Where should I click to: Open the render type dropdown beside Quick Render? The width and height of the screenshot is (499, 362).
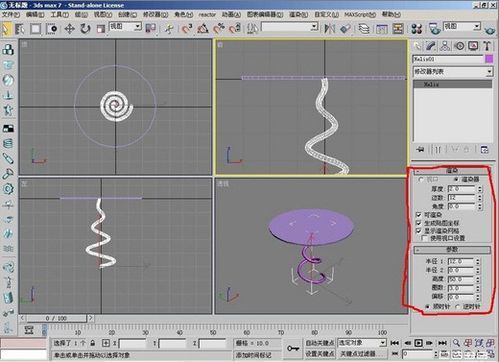point(462,26)
